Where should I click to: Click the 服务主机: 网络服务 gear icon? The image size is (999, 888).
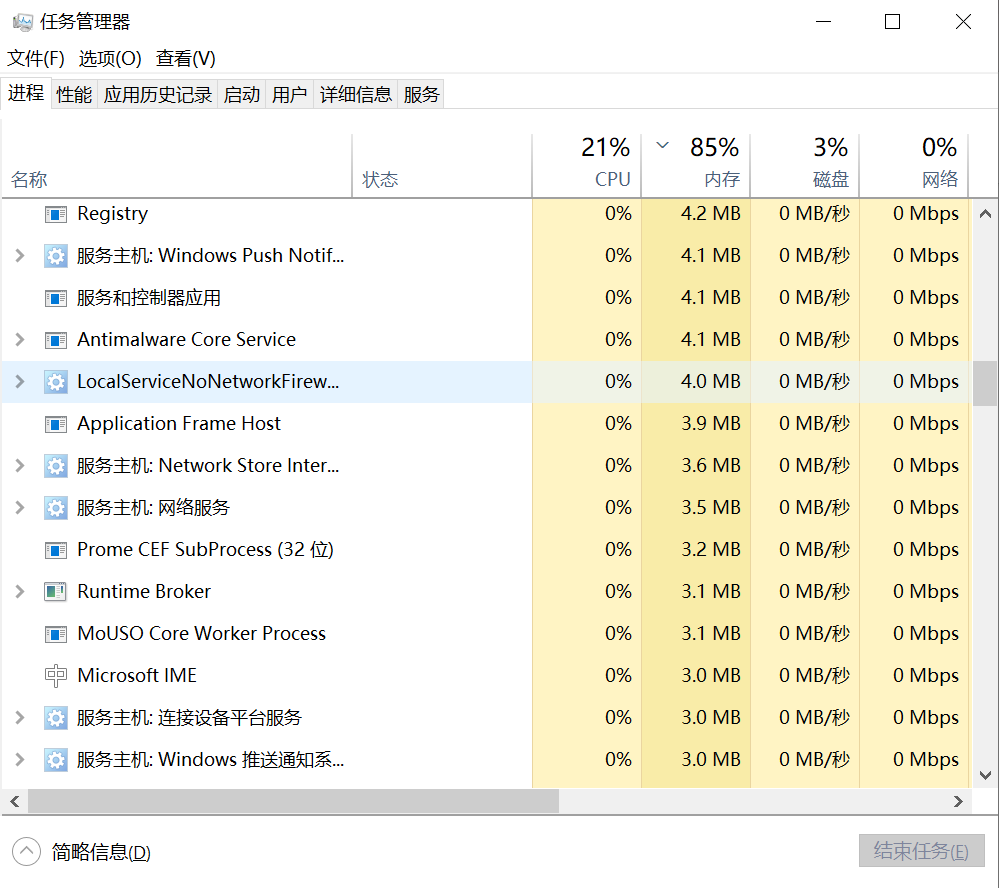[55, 508]
